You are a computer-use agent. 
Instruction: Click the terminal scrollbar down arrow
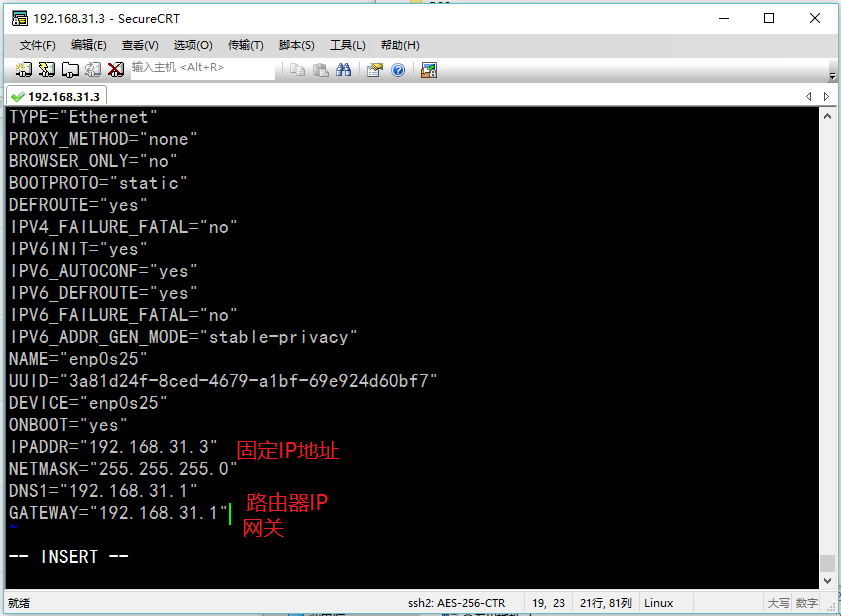click(827, 581)
